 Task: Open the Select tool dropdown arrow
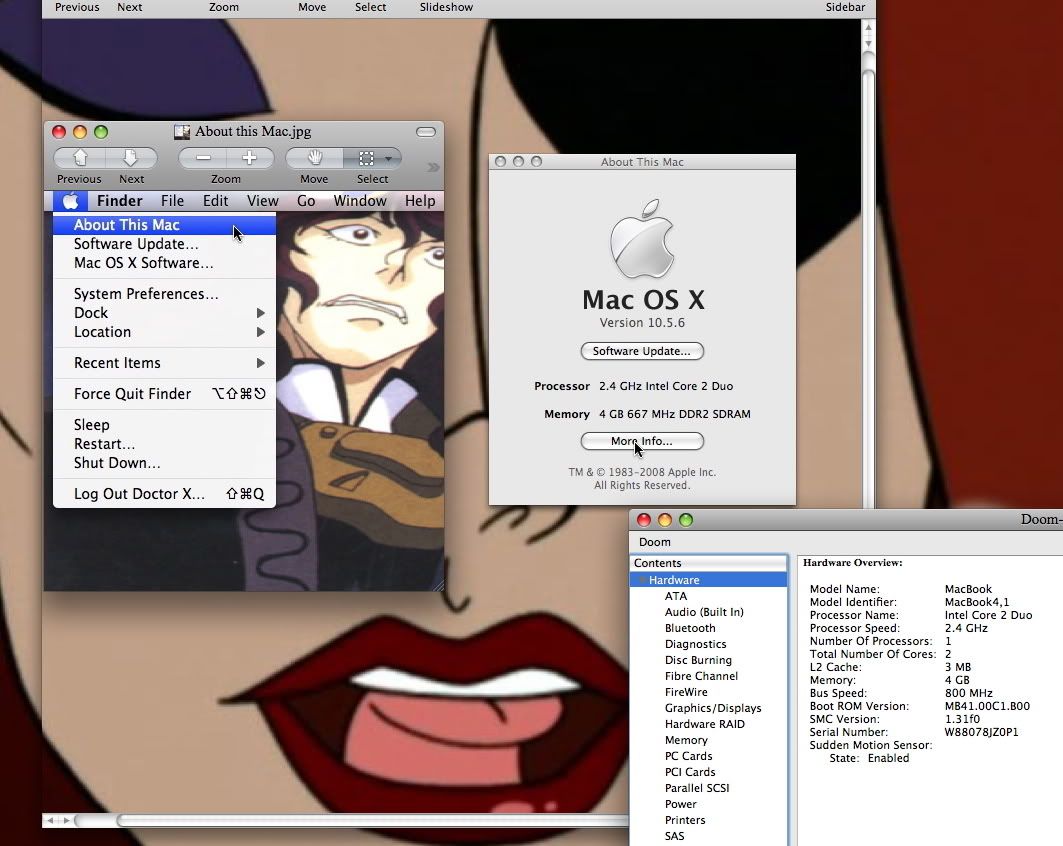pyautogui.click(x=389, y=159)
